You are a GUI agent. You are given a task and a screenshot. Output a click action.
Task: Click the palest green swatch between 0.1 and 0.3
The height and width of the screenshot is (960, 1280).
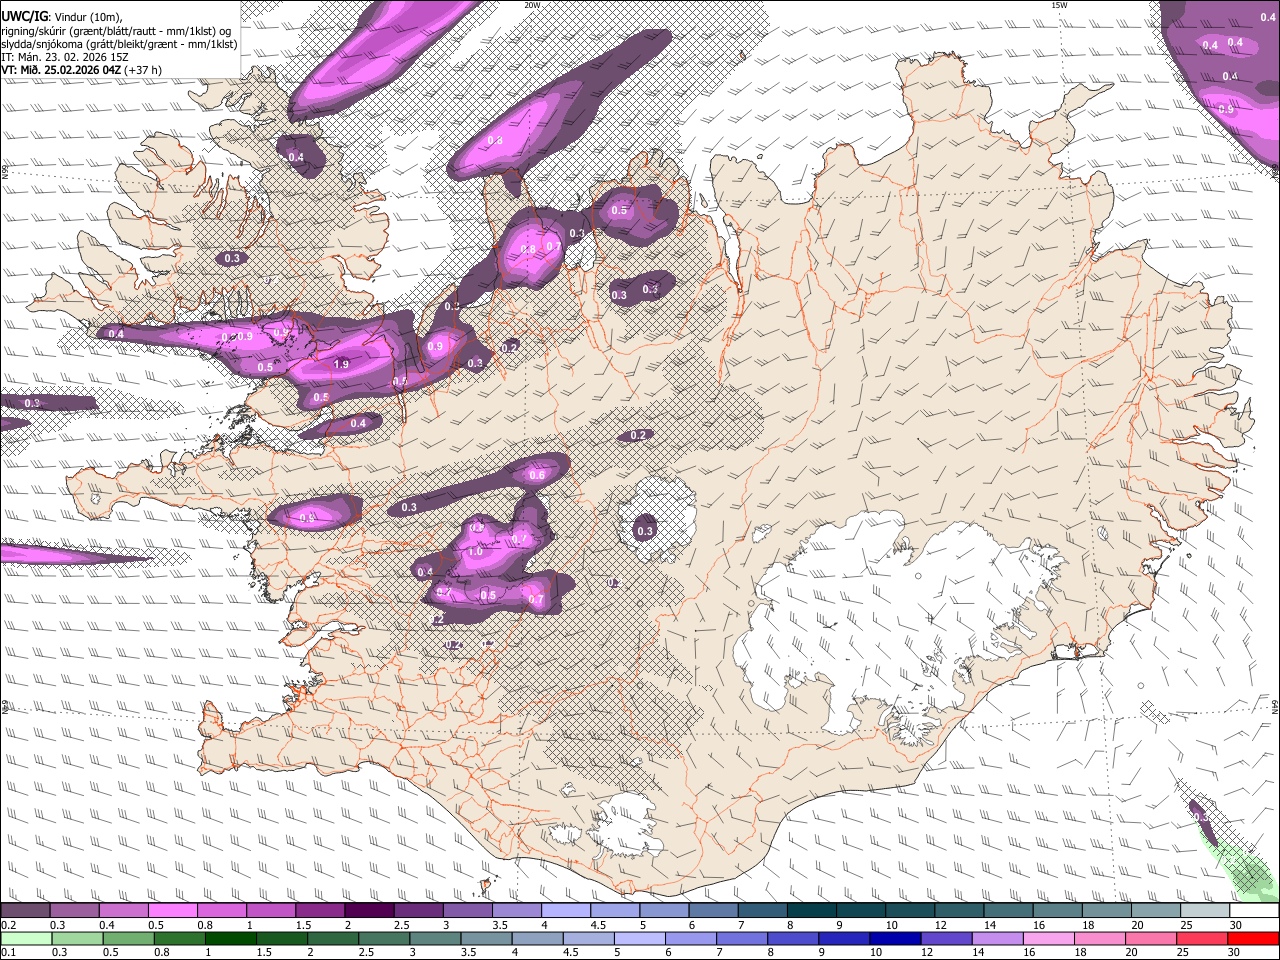(x=26, y=938)
